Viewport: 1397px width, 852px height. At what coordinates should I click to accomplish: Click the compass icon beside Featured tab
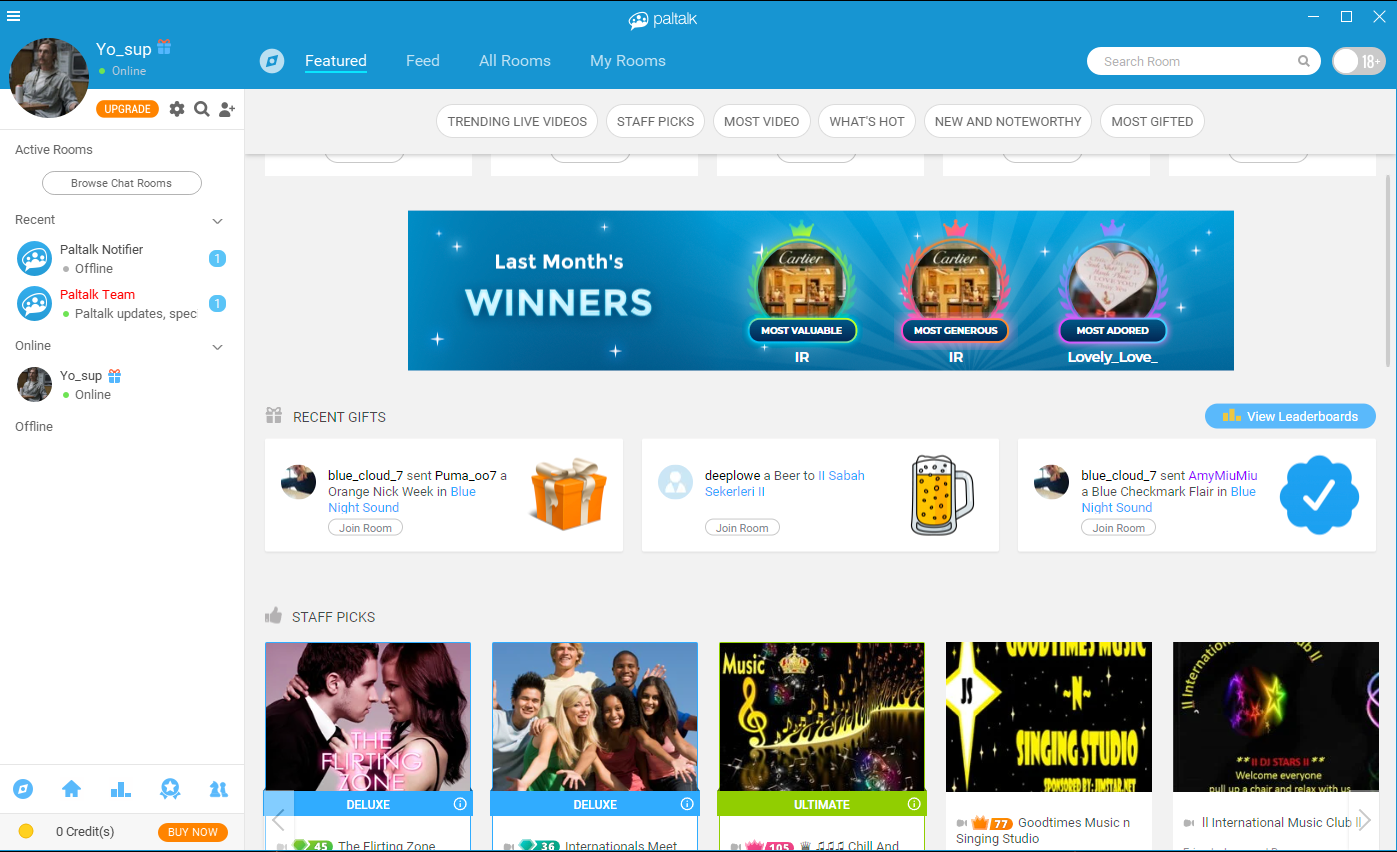272,61
